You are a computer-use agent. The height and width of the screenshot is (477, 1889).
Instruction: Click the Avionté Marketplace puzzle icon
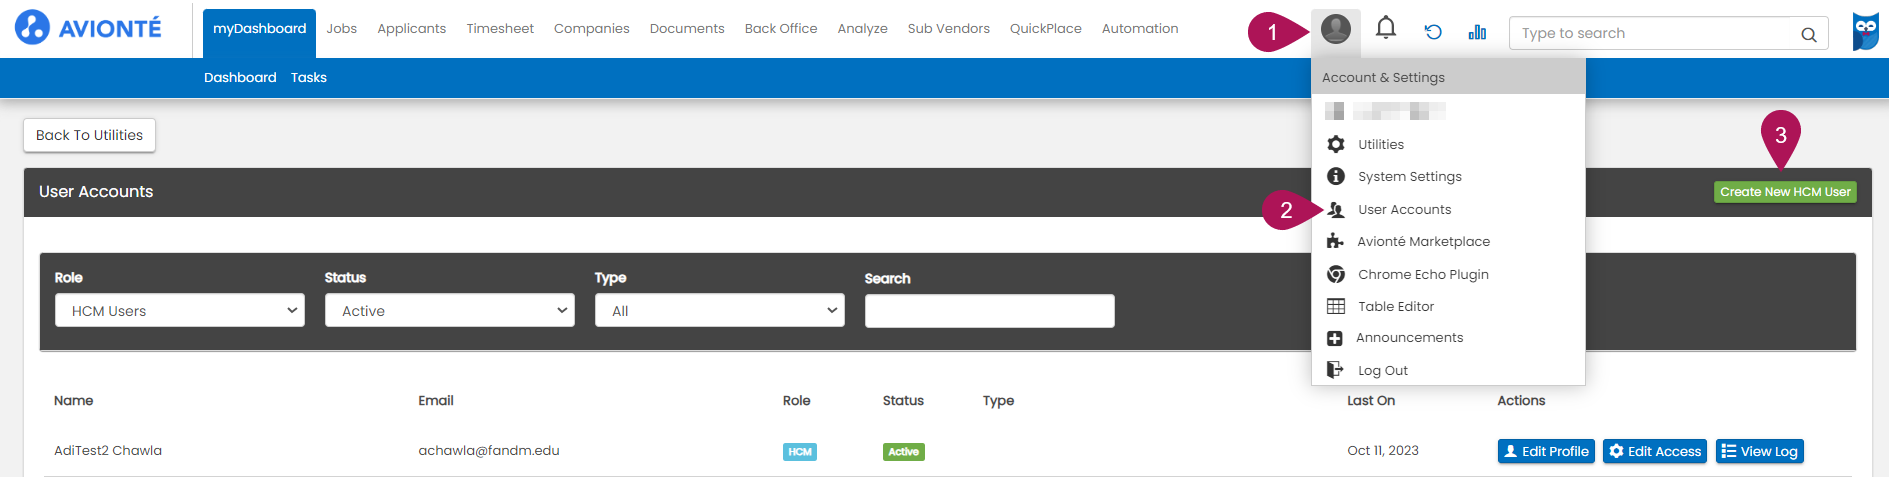pos(1335,241)
